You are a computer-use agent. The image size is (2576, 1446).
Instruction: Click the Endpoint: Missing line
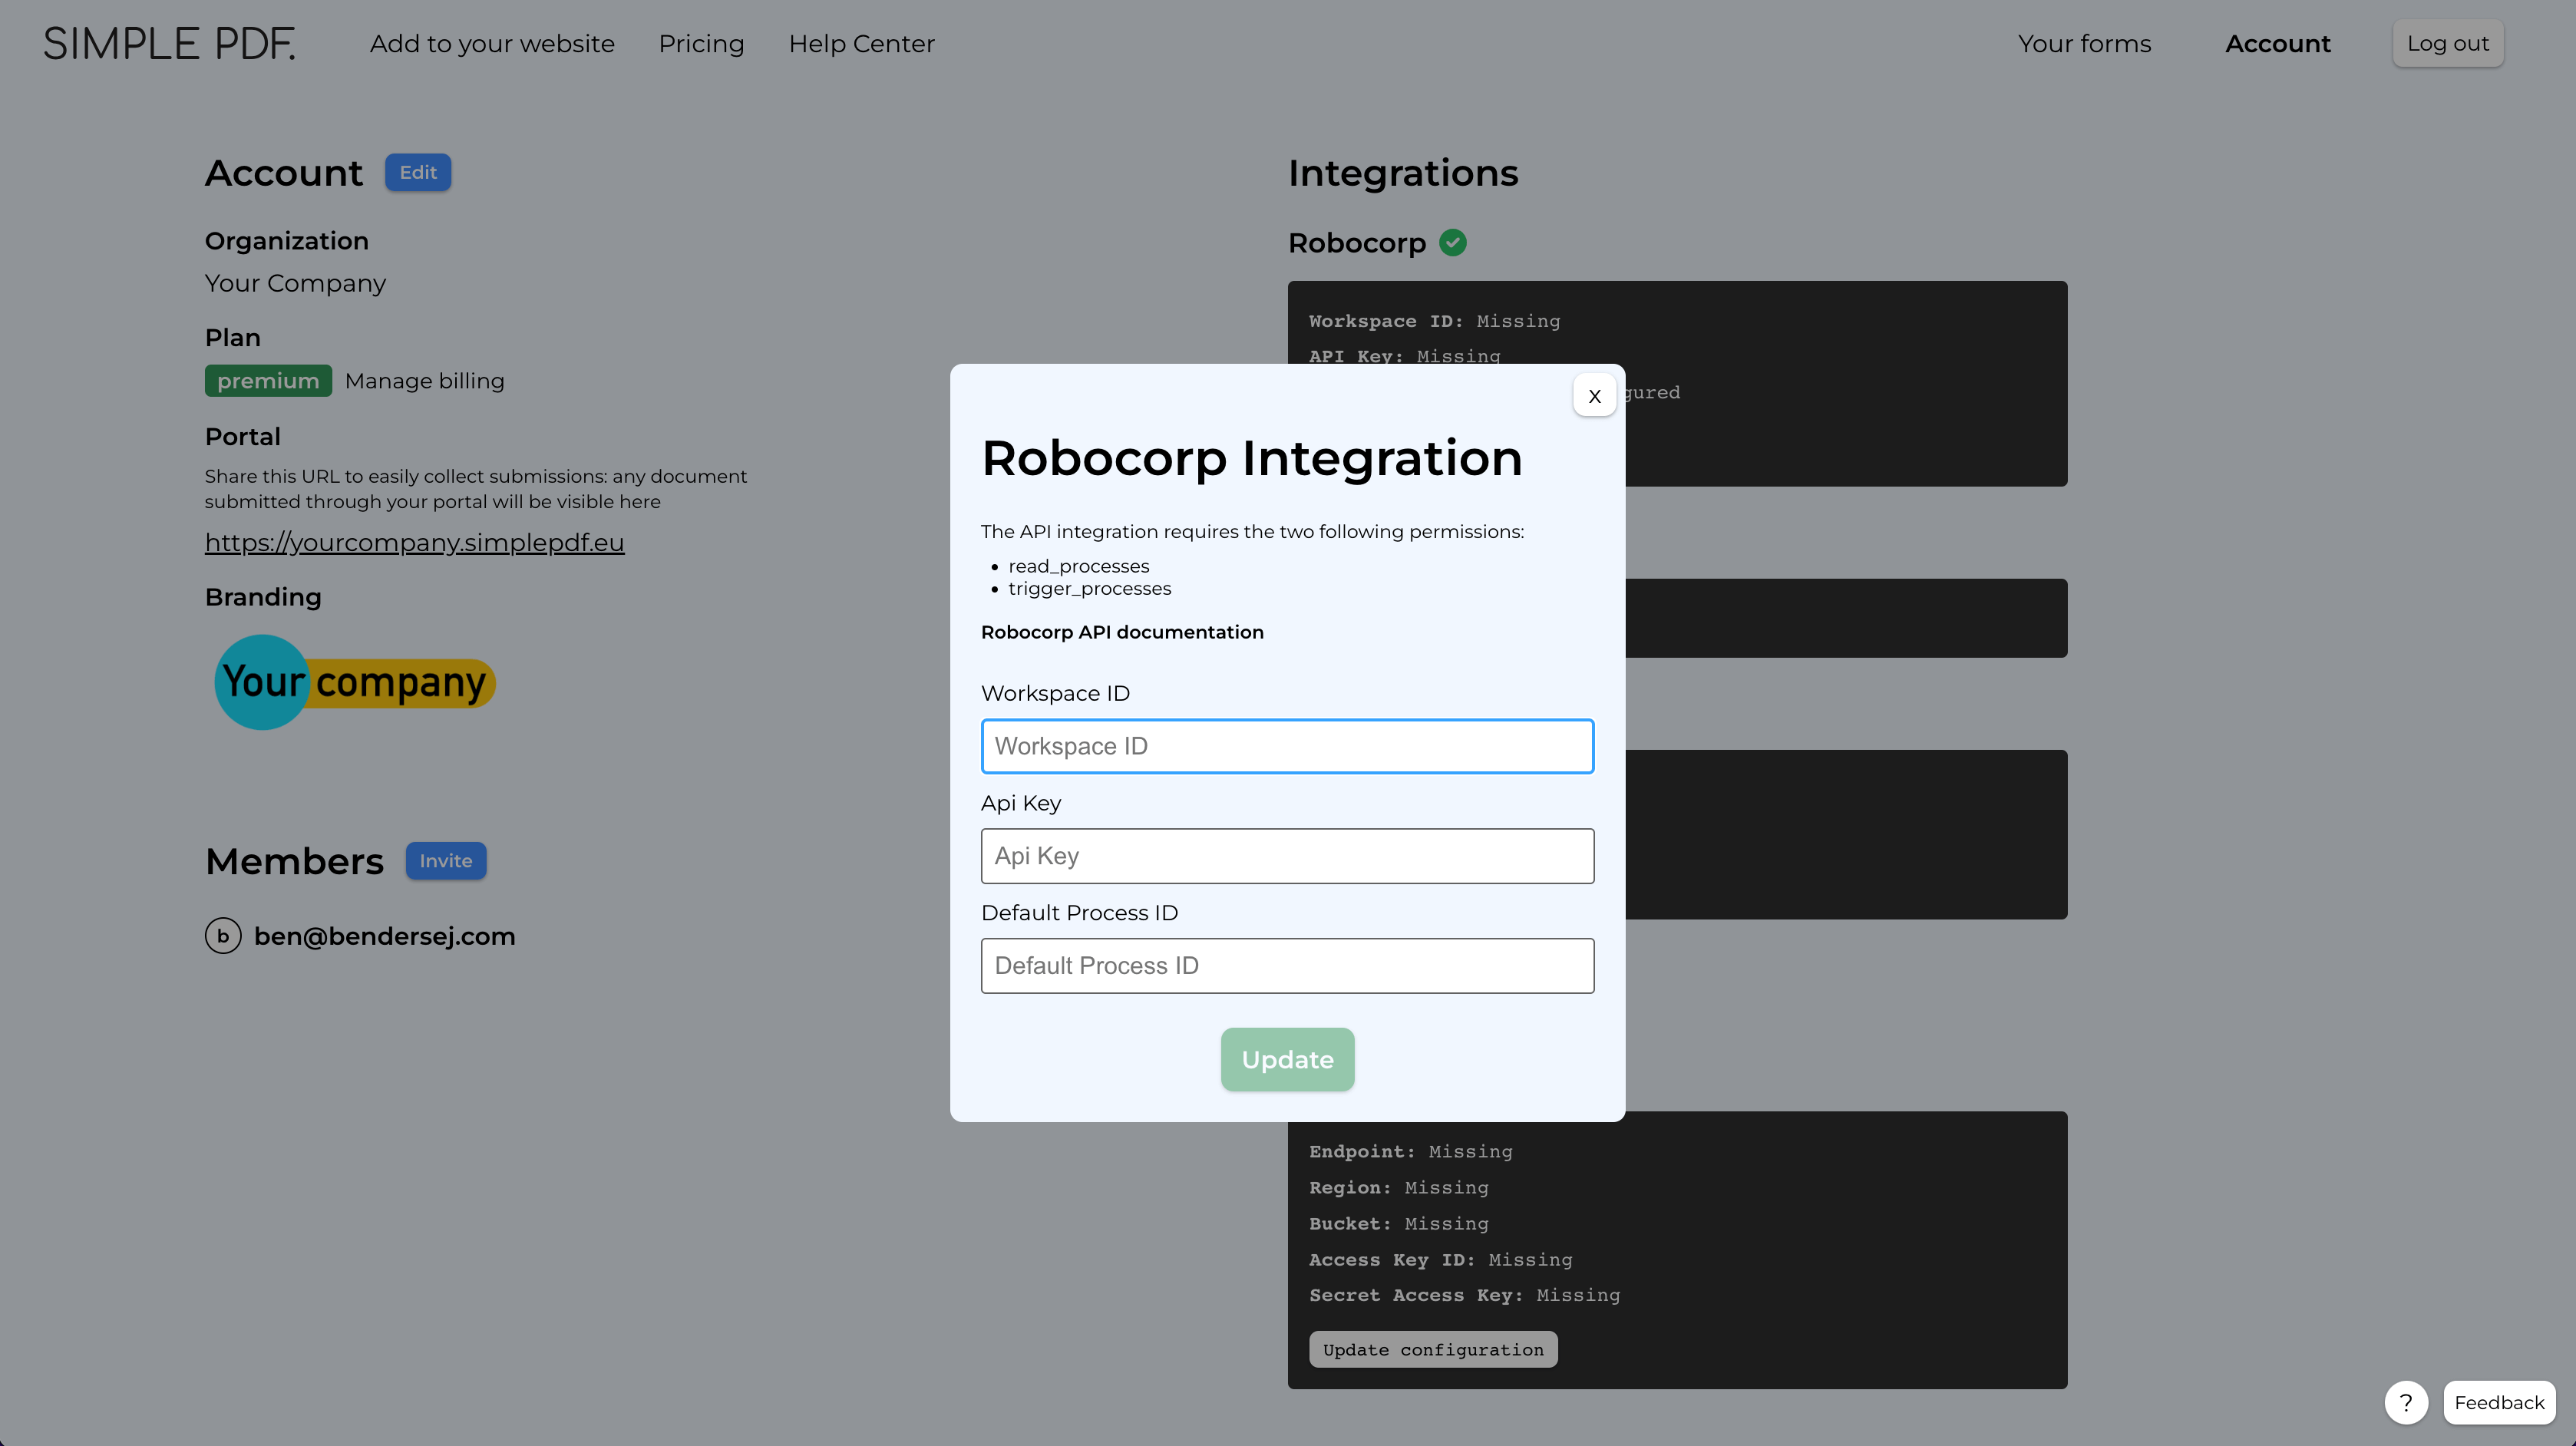click(x=1410, y=1152)
